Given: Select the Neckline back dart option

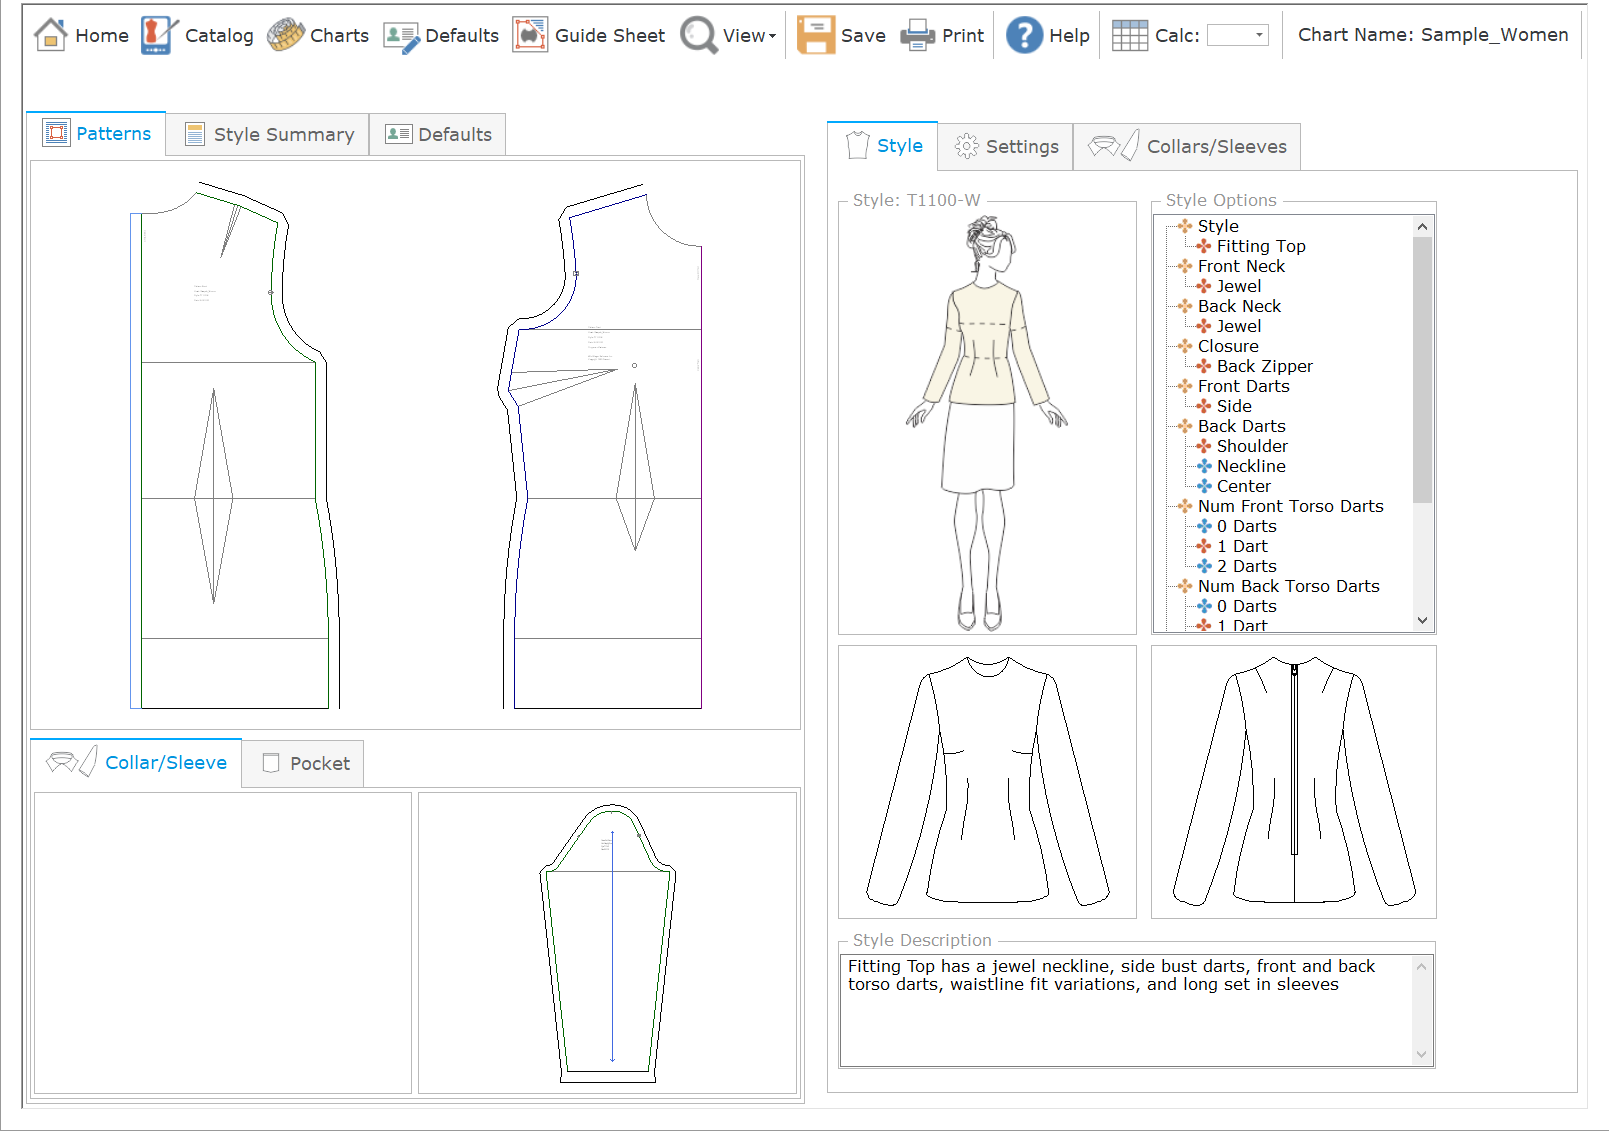Looking at the screenshot, I should pyautogui.click(x=1250, y=466).
